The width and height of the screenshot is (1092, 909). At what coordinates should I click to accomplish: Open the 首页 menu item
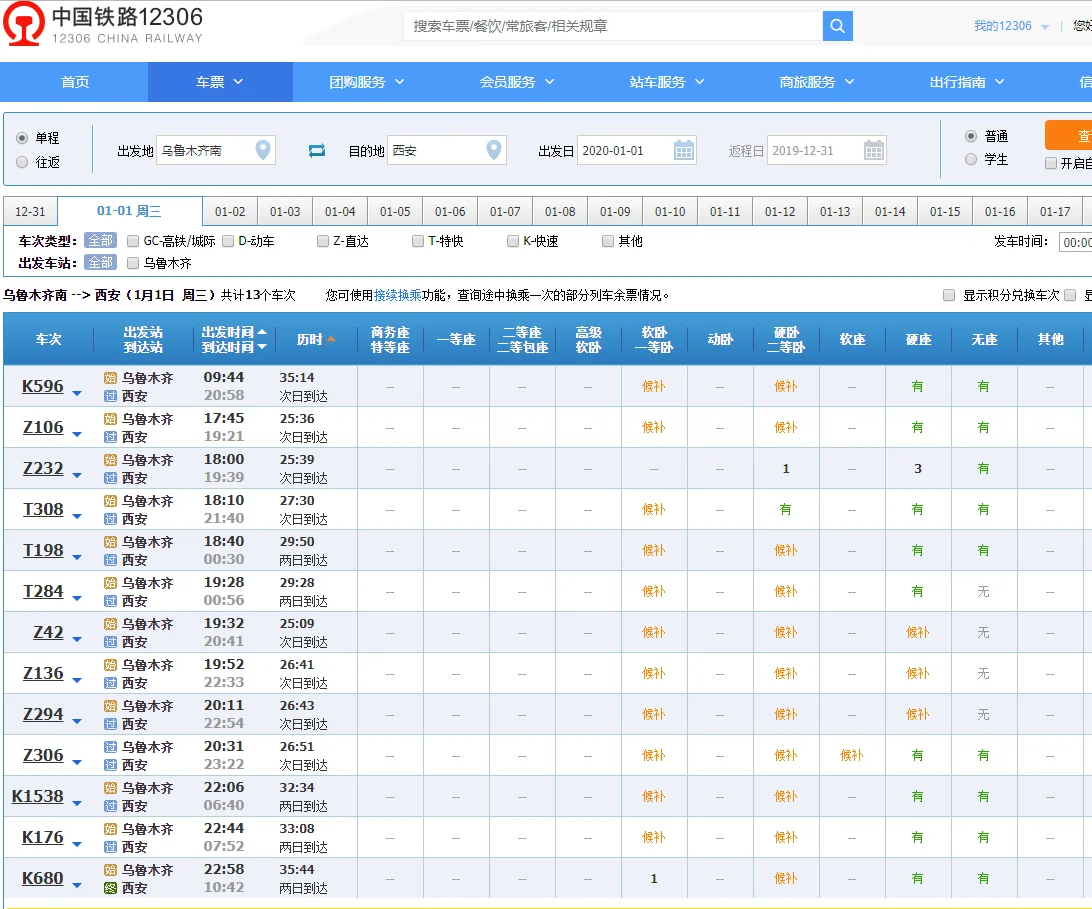[x=74, y=82]
